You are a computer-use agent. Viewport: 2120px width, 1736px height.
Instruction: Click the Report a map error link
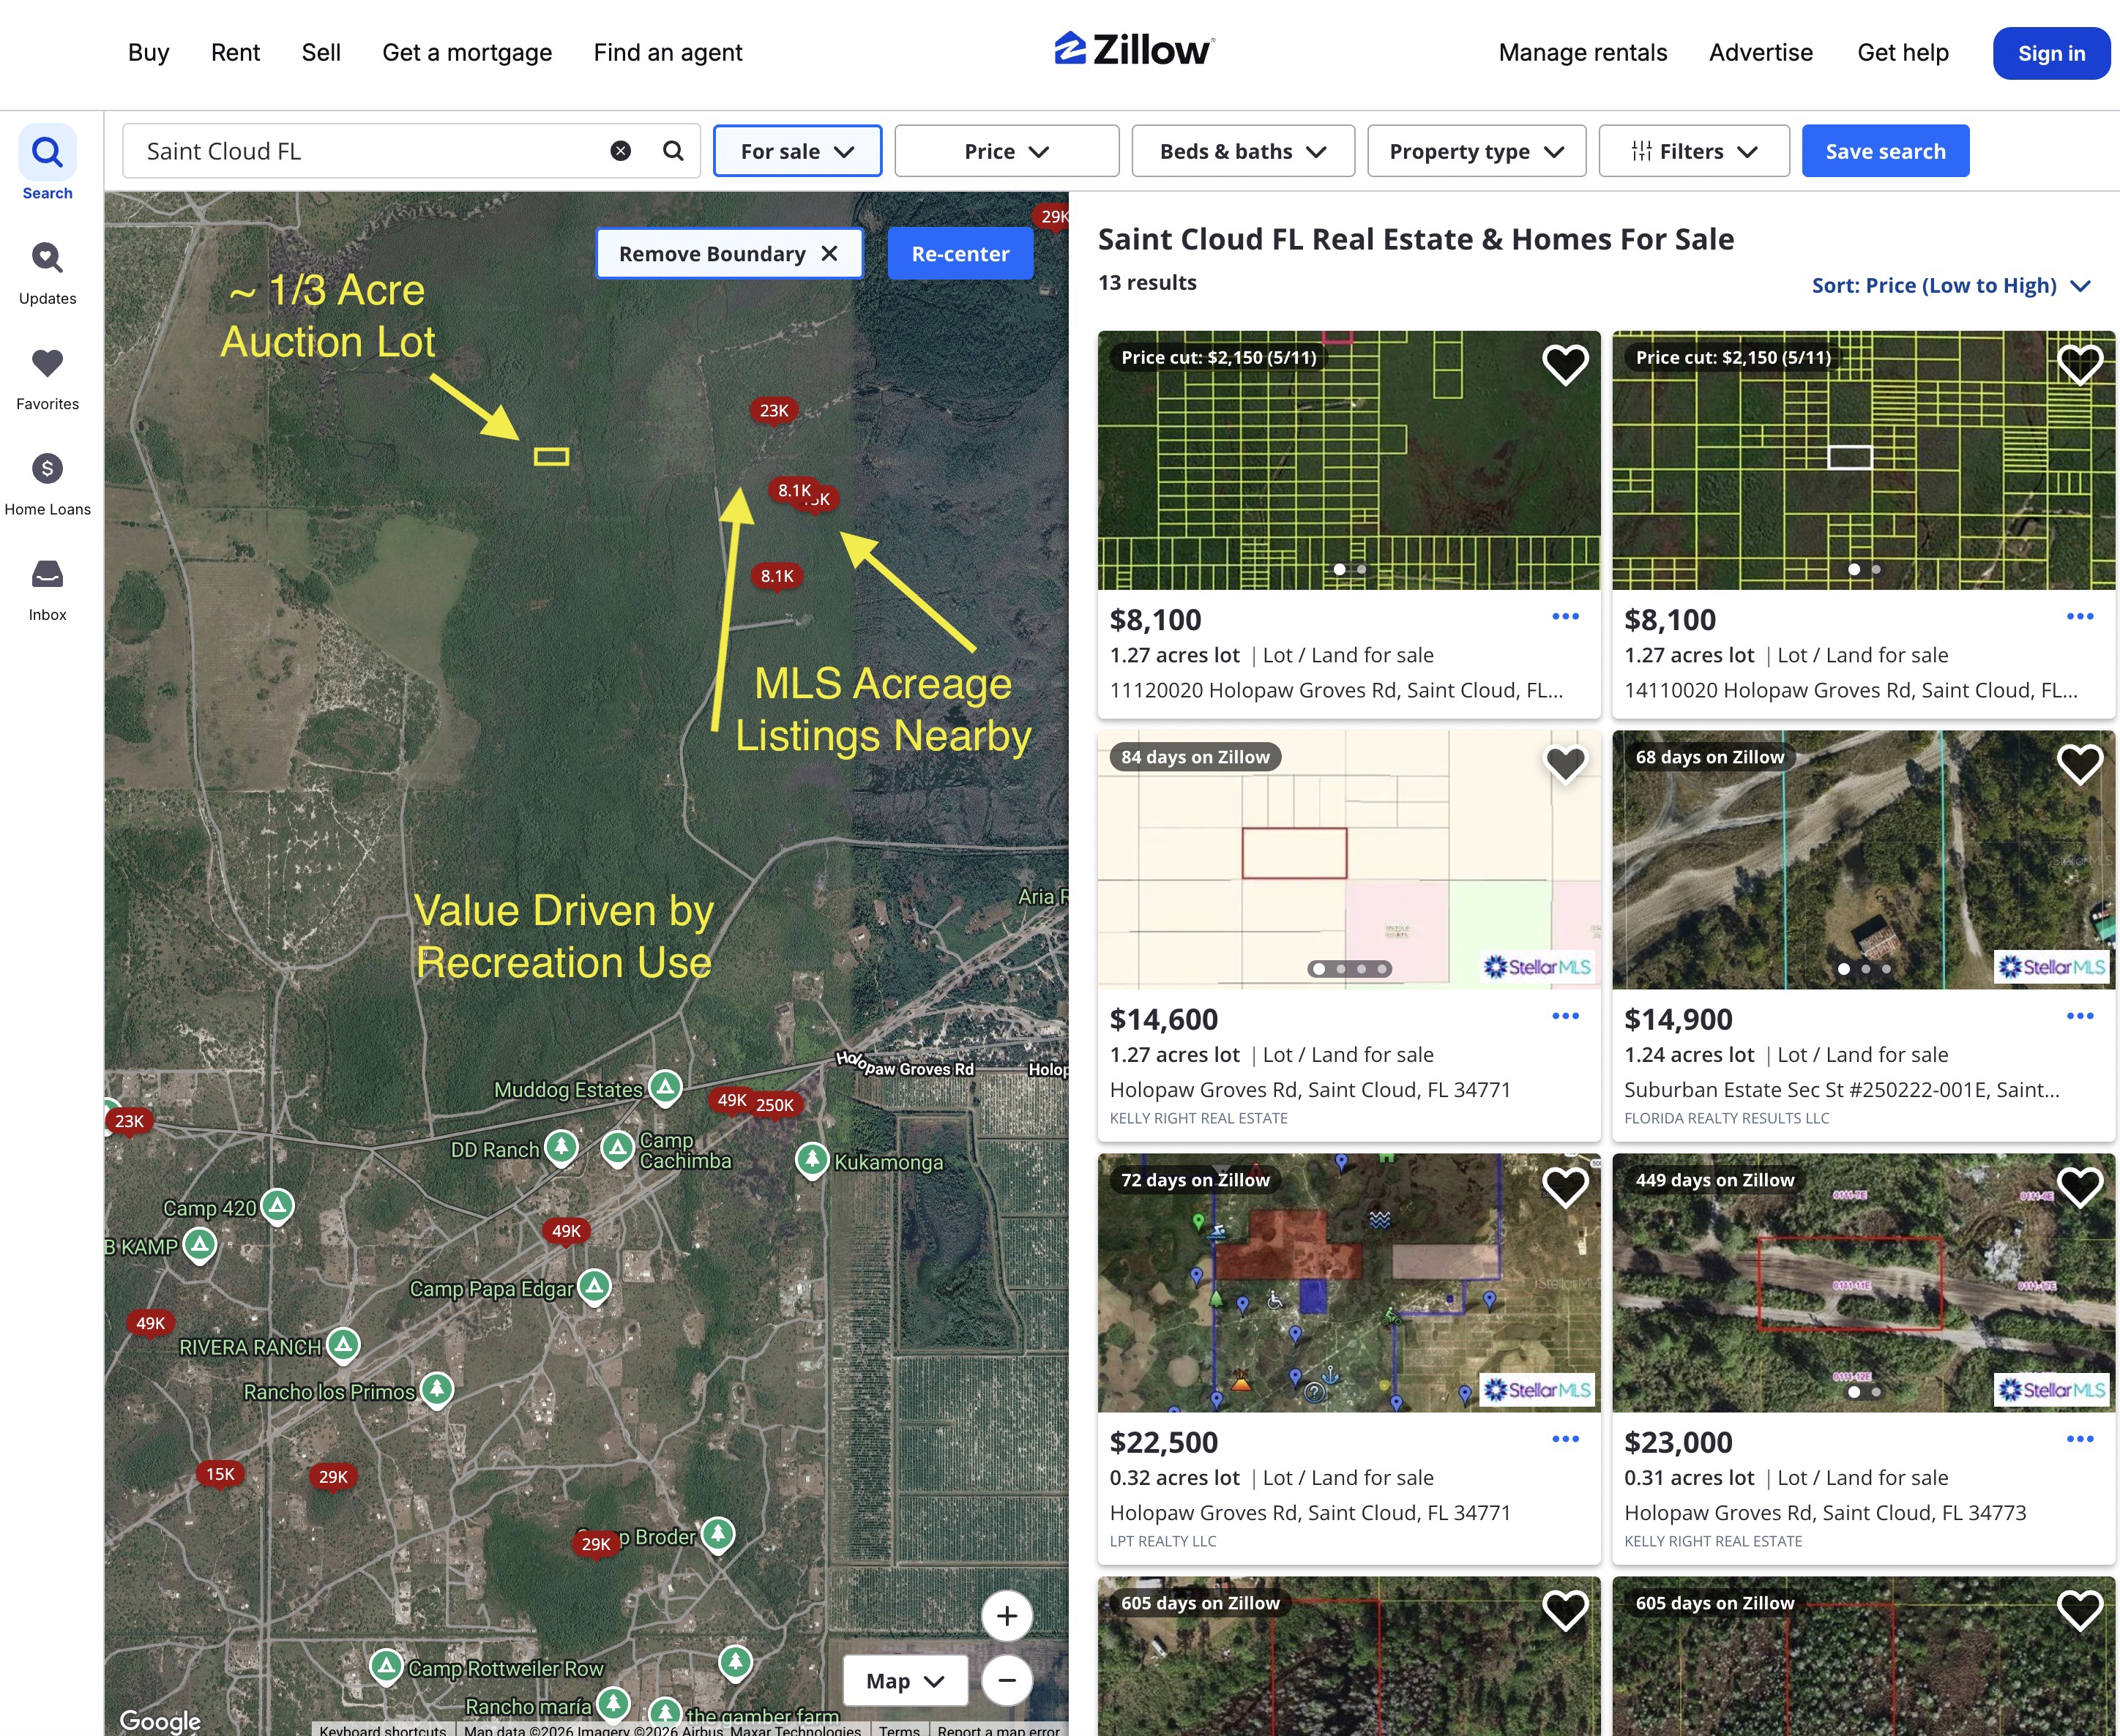pyautogui.click(x=998, y=1729)
